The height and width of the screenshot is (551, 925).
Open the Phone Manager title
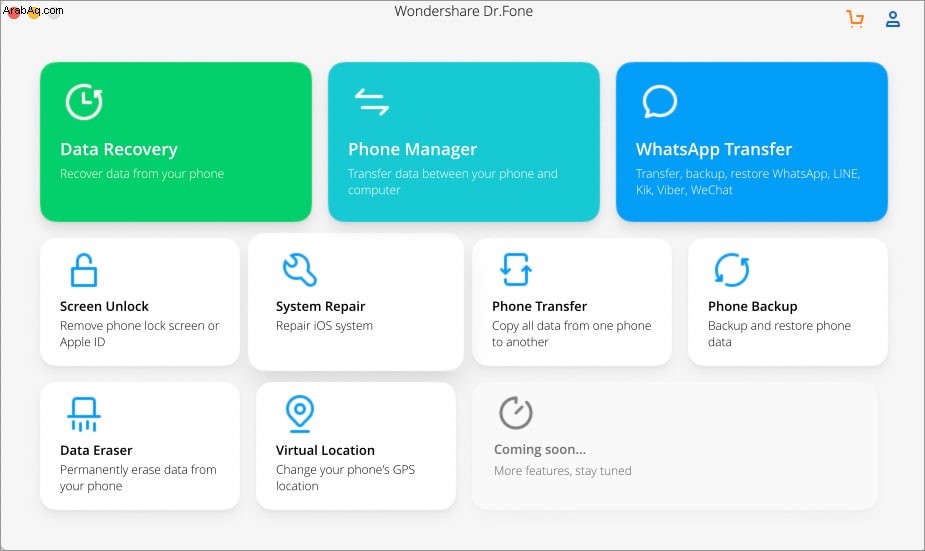[412, 149]
